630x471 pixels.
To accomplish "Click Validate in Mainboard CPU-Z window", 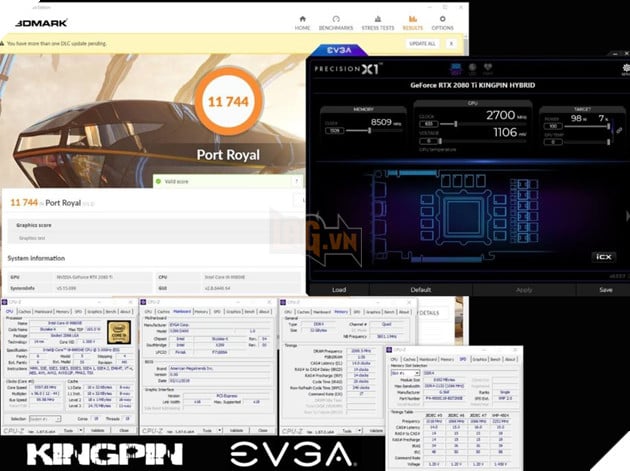I will coord(236,430).
